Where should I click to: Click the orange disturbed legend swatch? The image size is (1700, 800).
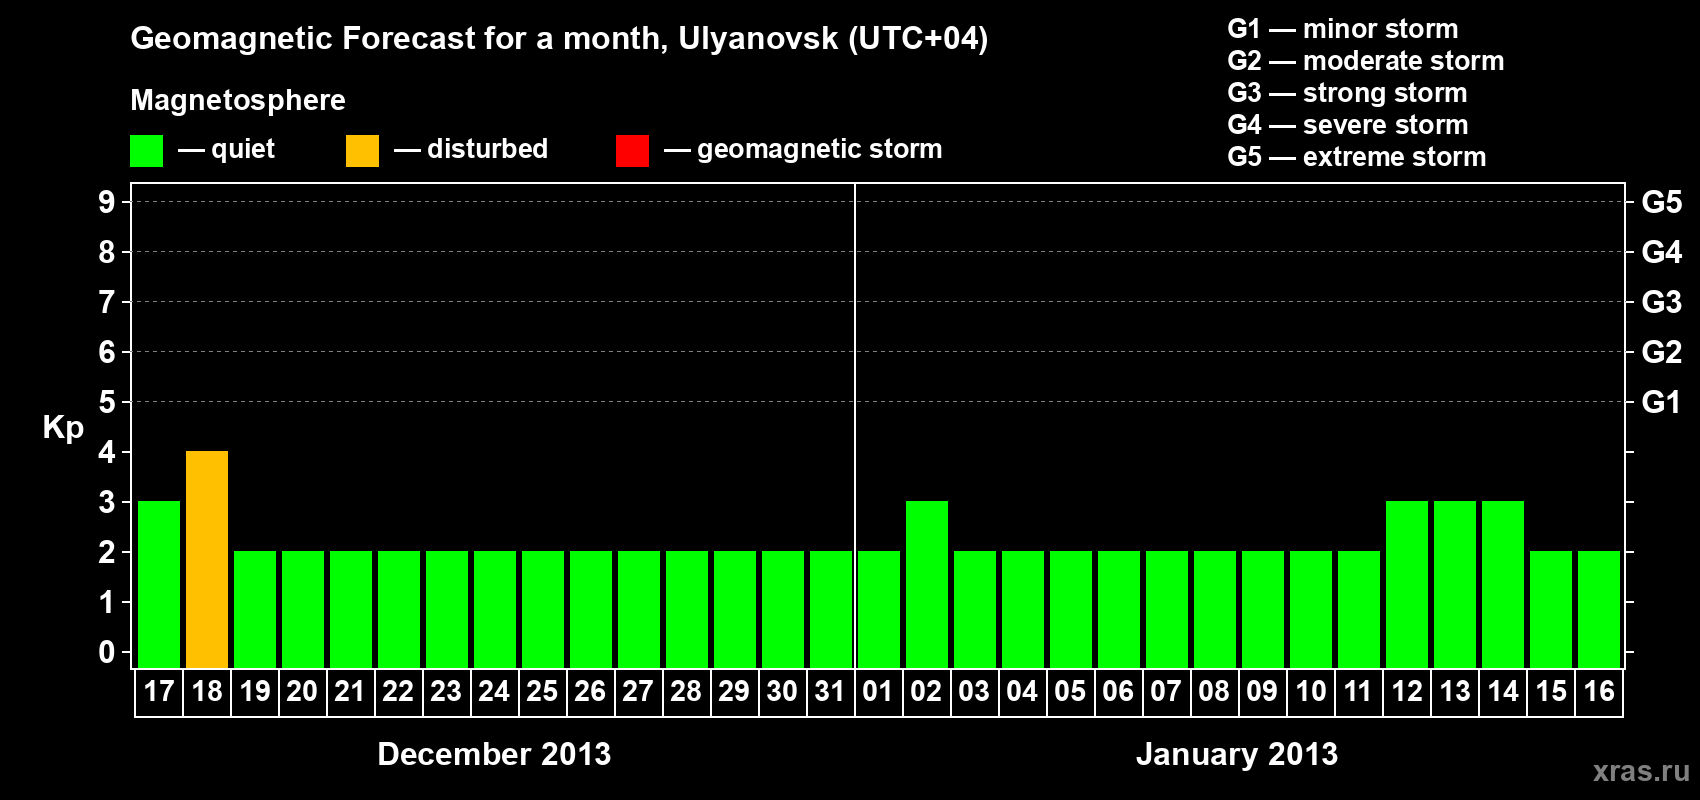coord(362,151)
